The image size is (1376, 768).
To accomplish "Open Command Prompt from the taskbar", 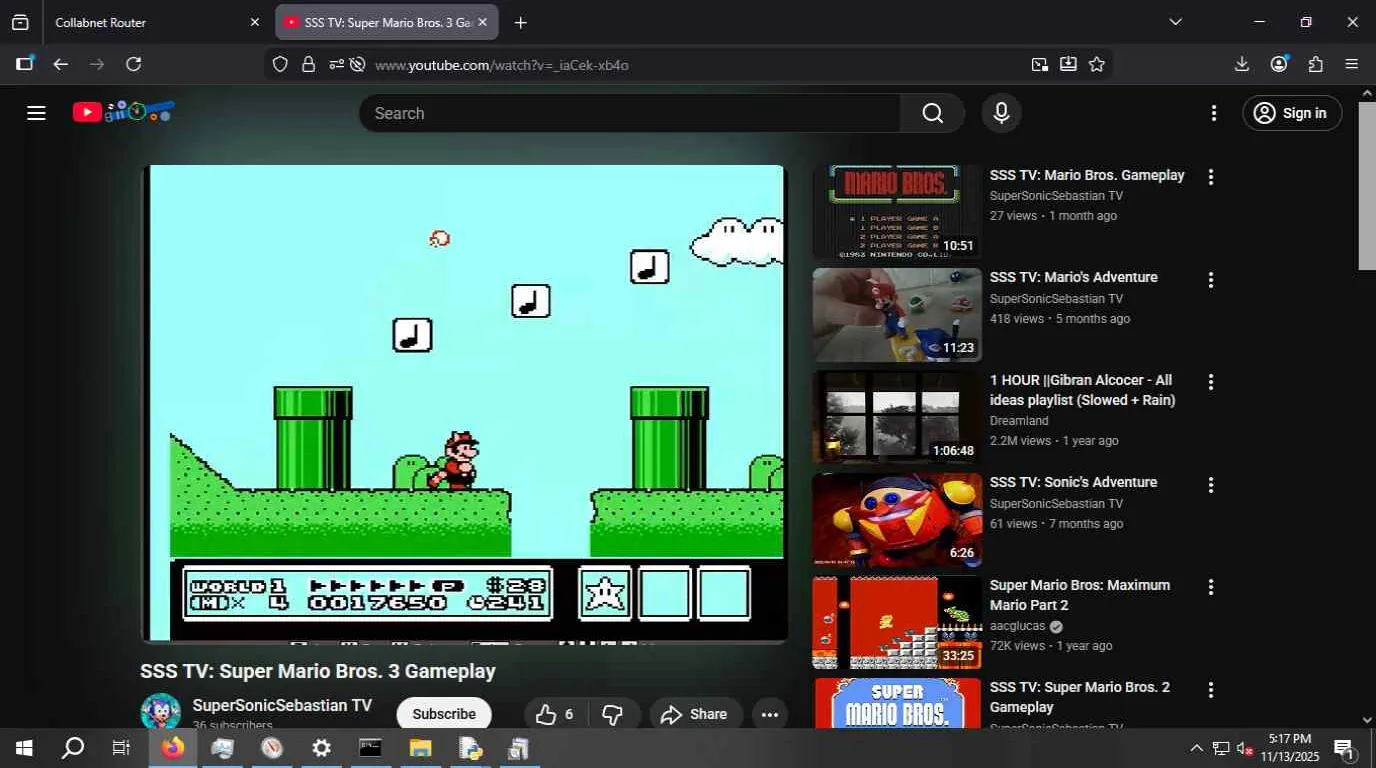I will click(370, 748).
